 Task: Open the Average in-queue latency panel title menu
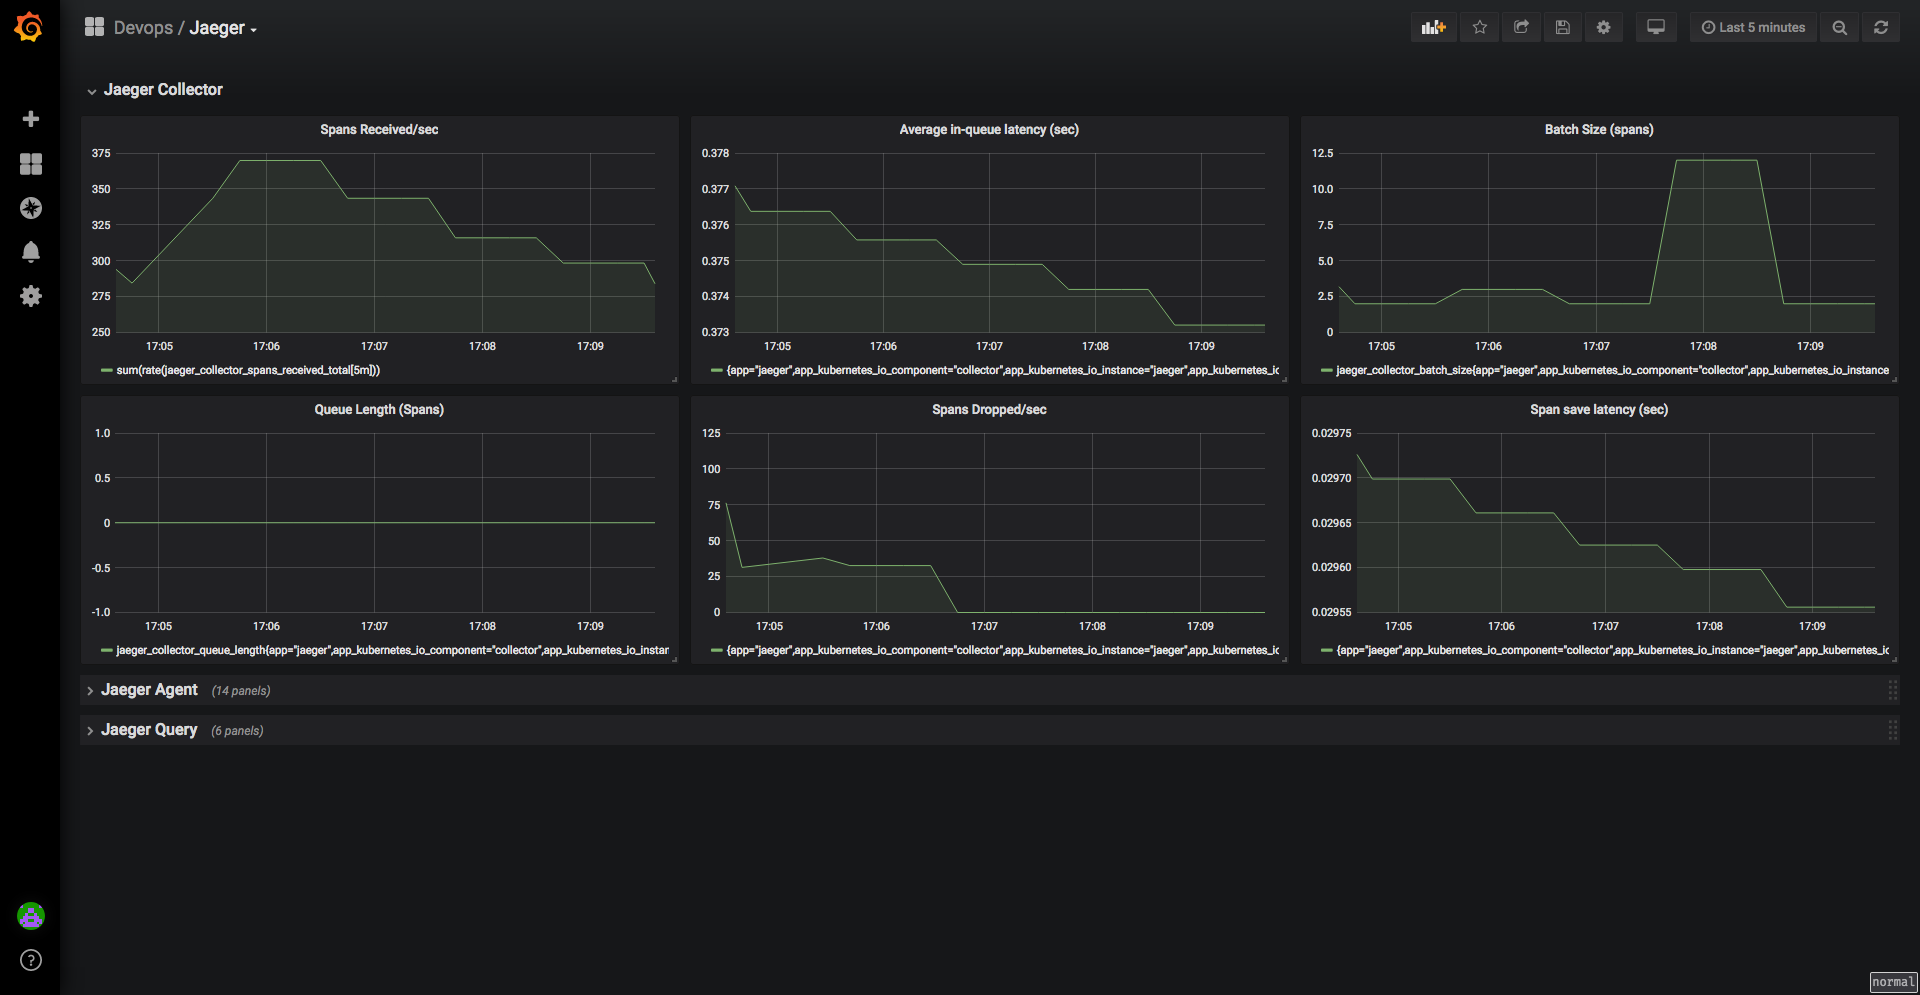coord(989,130)
